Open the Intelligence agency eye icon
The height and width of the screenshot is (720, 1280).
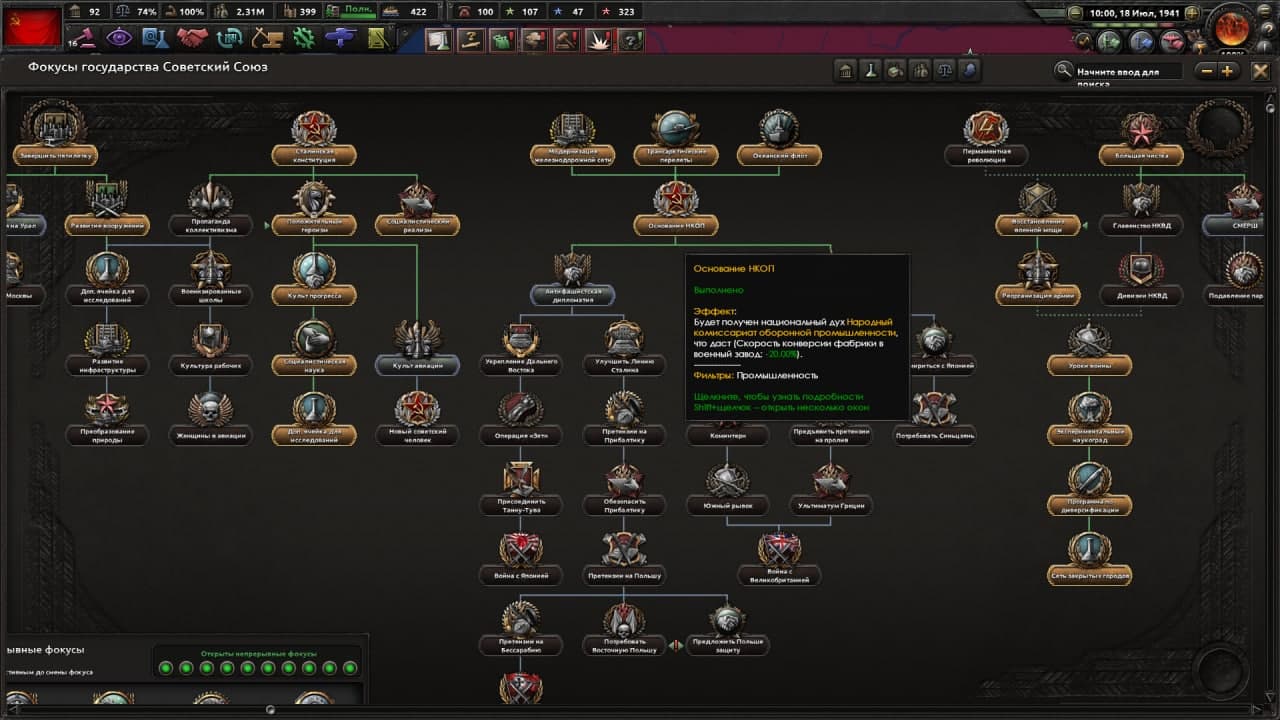click(x=119, y=38)
